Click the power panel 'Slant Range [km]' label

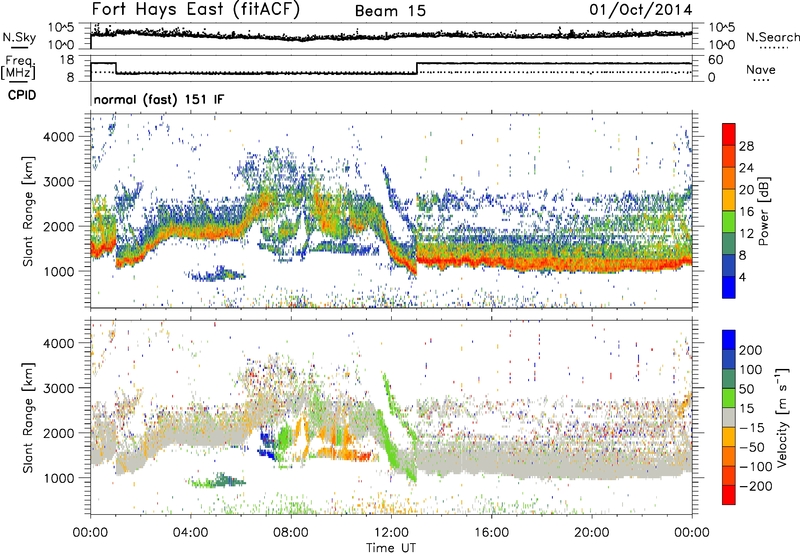(28, 211)
